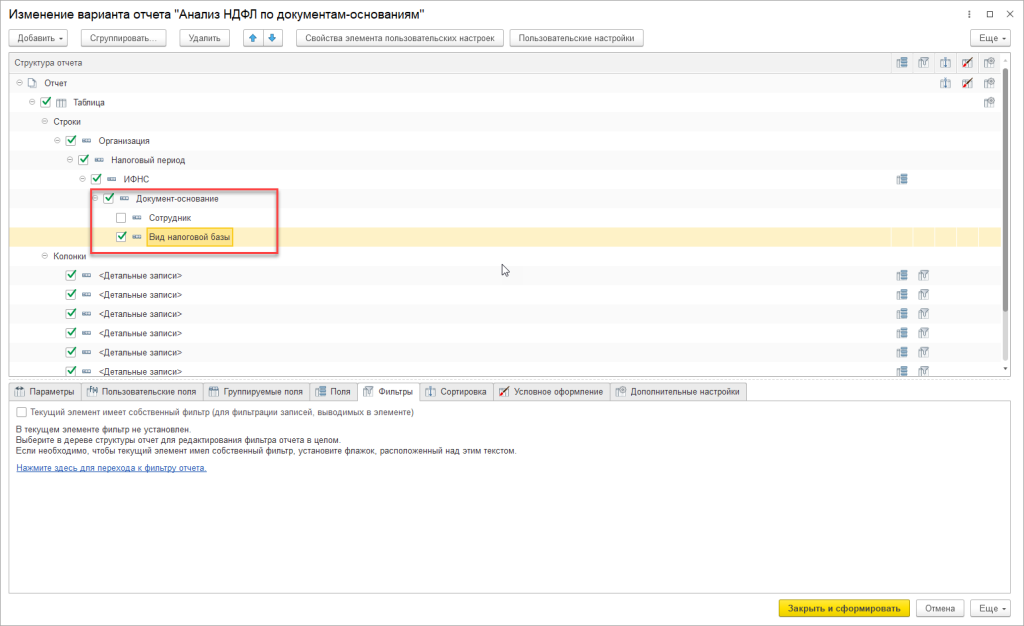The height and width of the screenshot is (626, 1024).
Task: Open the Условное оформление tab
Action: click(x=551, y=392)
